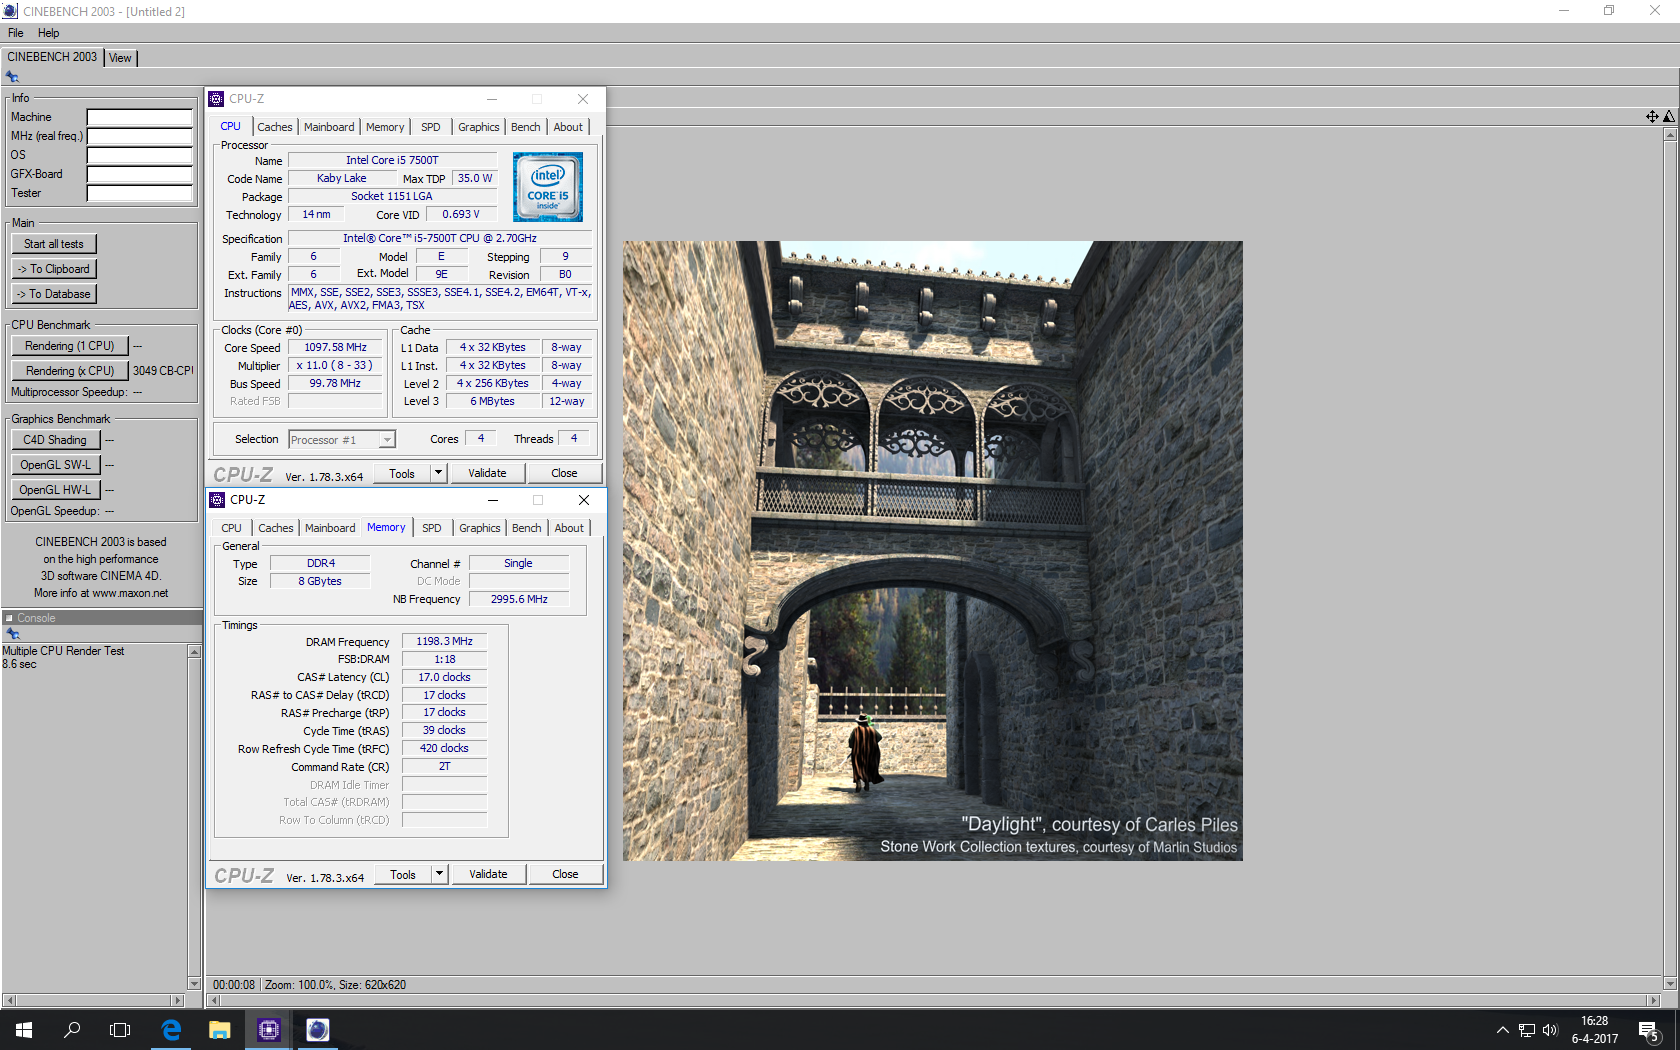The height and width of the screenshot is (1050, 1680).
Task: Open File Explorer from the taskbar
Action: 220,1030
